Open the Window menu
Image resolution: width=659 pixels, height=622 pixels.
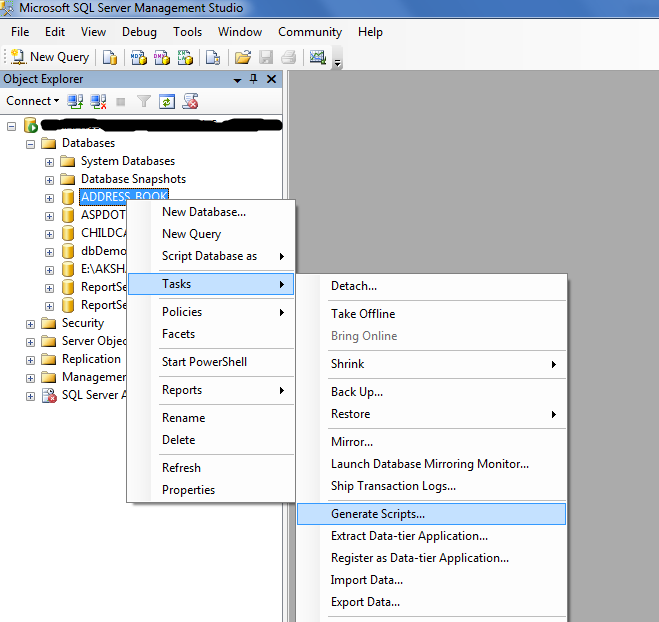(x=240, y=32)
